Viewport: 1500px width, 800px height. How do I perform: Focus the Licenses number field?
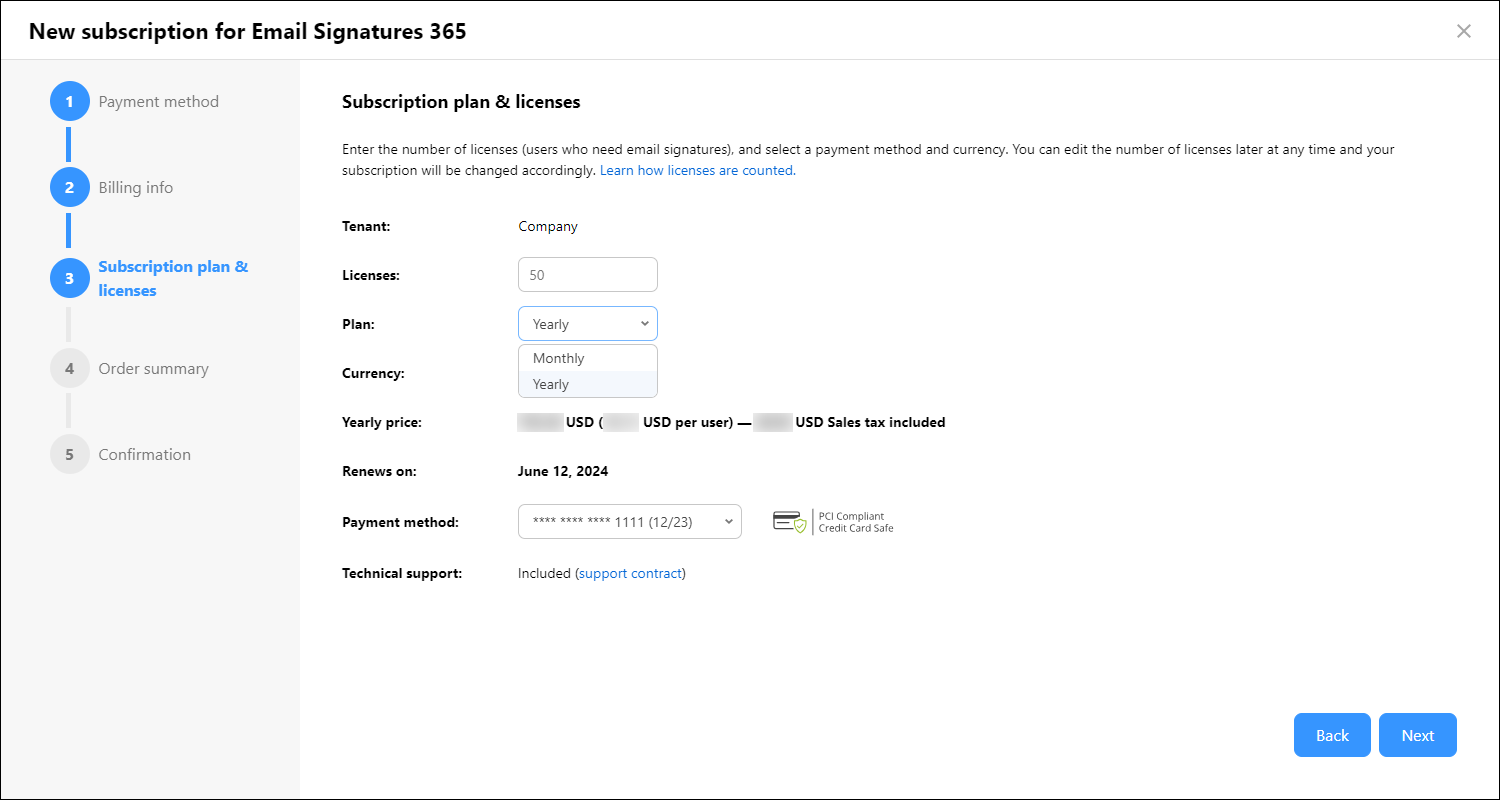pyautogui.click(x=588, y=275)
